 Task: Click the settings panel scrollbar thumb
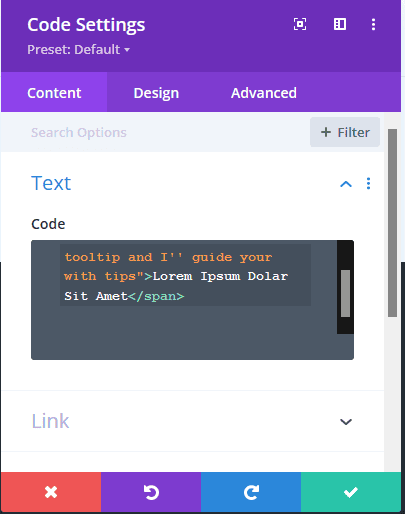(393, 223)
